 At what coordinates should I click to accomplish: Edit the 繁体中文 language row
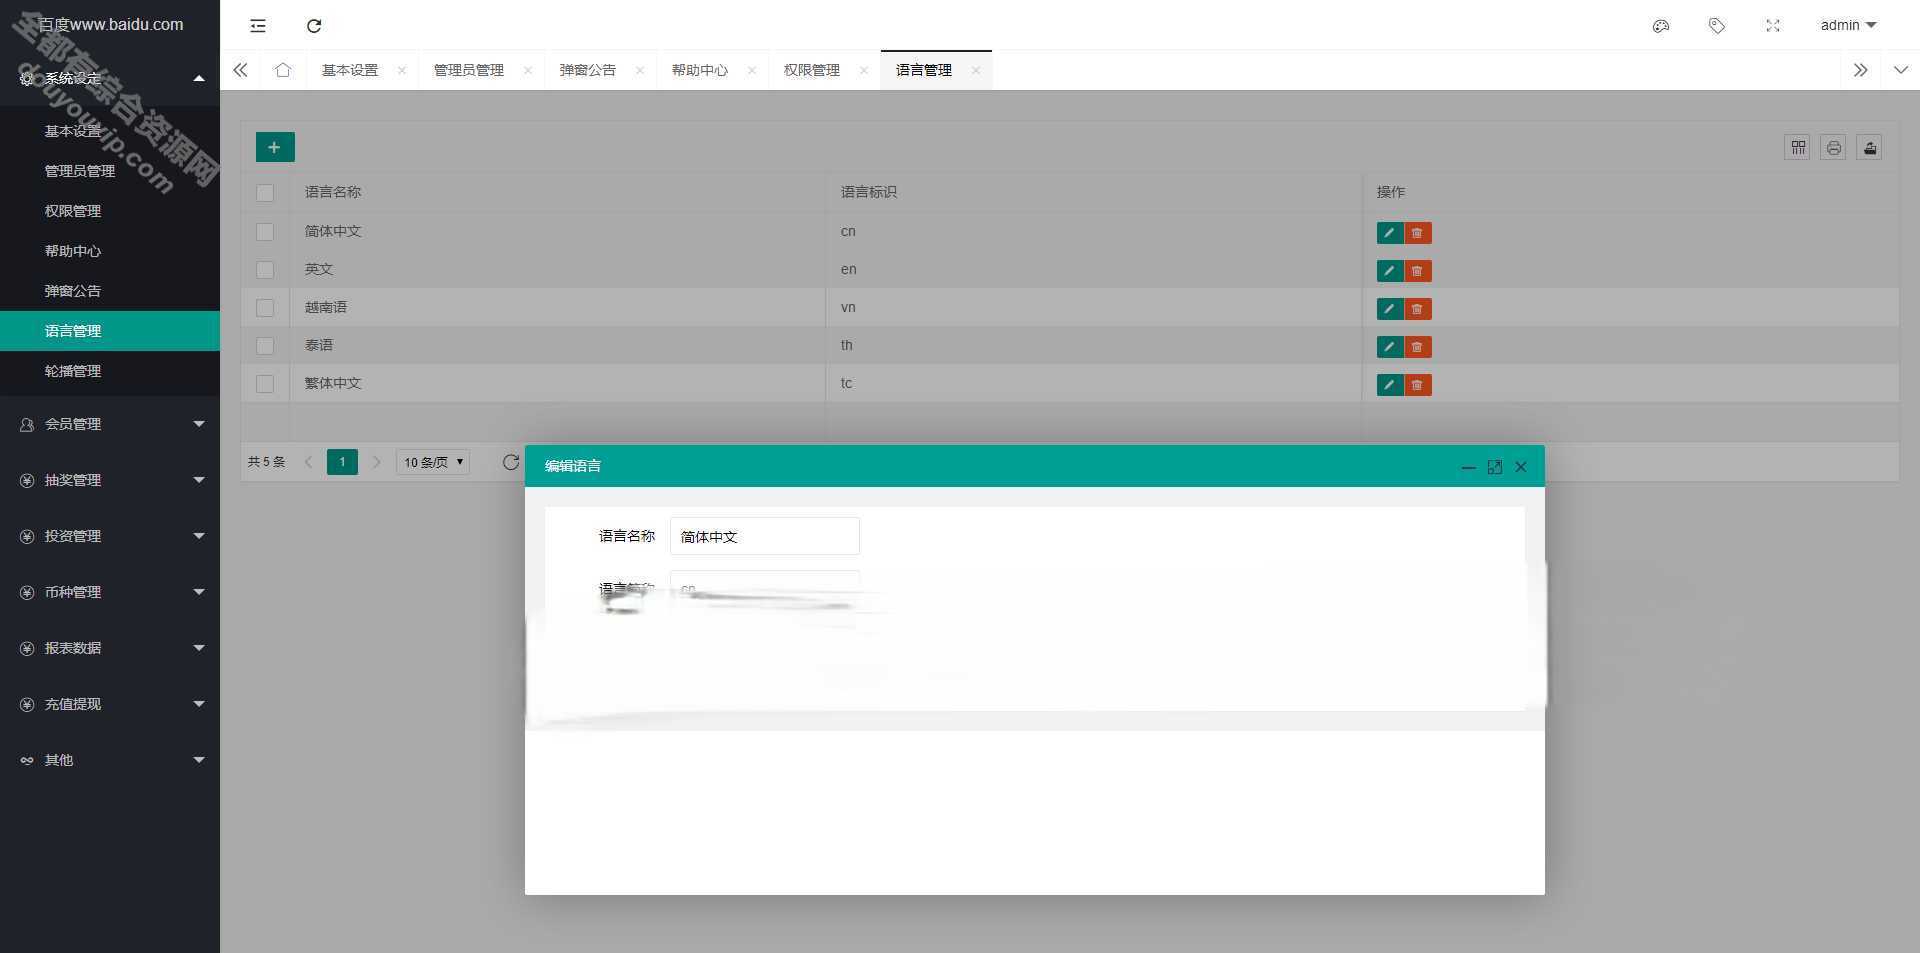[1390, 385]
